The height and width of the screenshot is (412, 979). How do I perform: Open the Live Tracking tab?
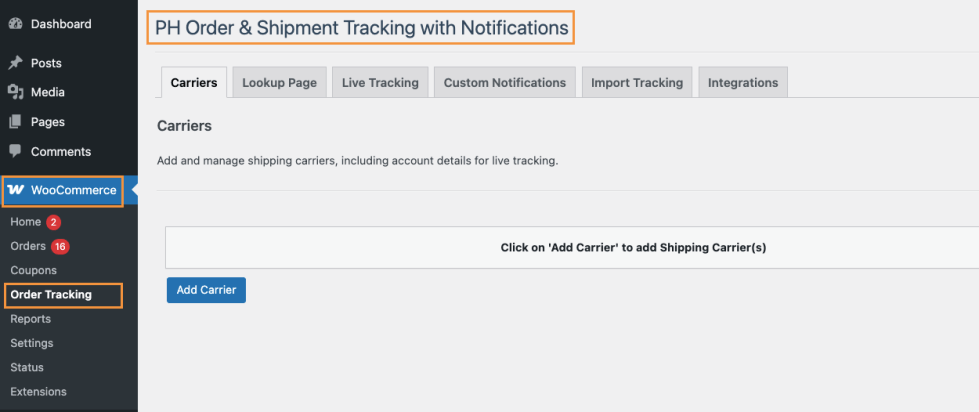[x=380, y=83]
